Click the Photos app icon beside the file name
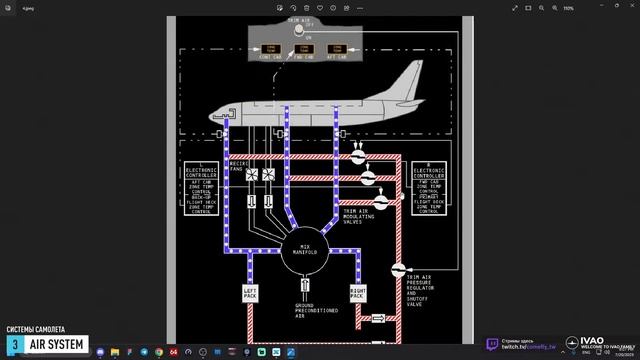This screenshot has width=640, height=360. click(x=8, y=8)
